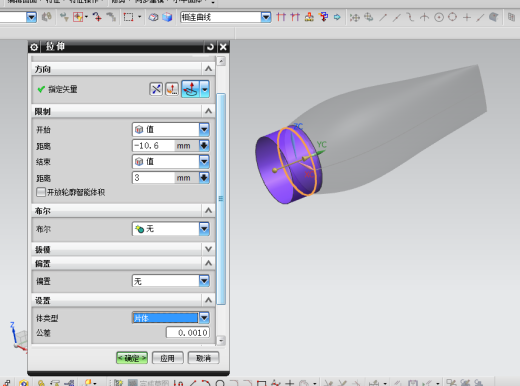
Task: Close the Extrude dialog with X
Action: coord(223,47)
